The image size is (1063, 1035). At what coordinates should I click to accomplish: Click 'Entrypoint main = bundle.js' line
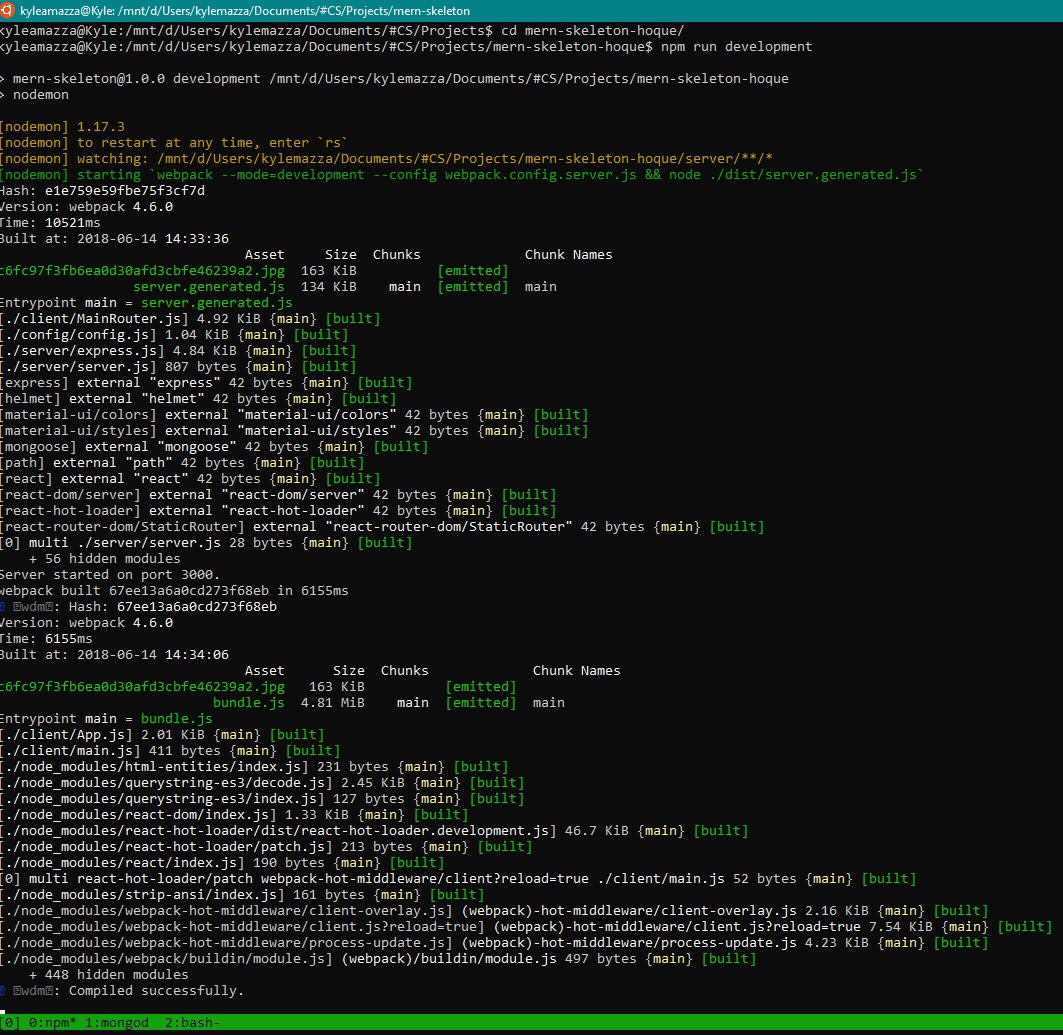point(106,718)
